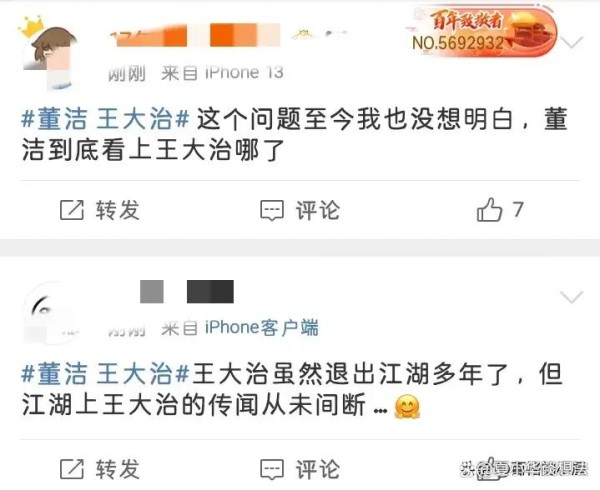Click comment icon on first post
600x490 pixels.
coord(272,210)
